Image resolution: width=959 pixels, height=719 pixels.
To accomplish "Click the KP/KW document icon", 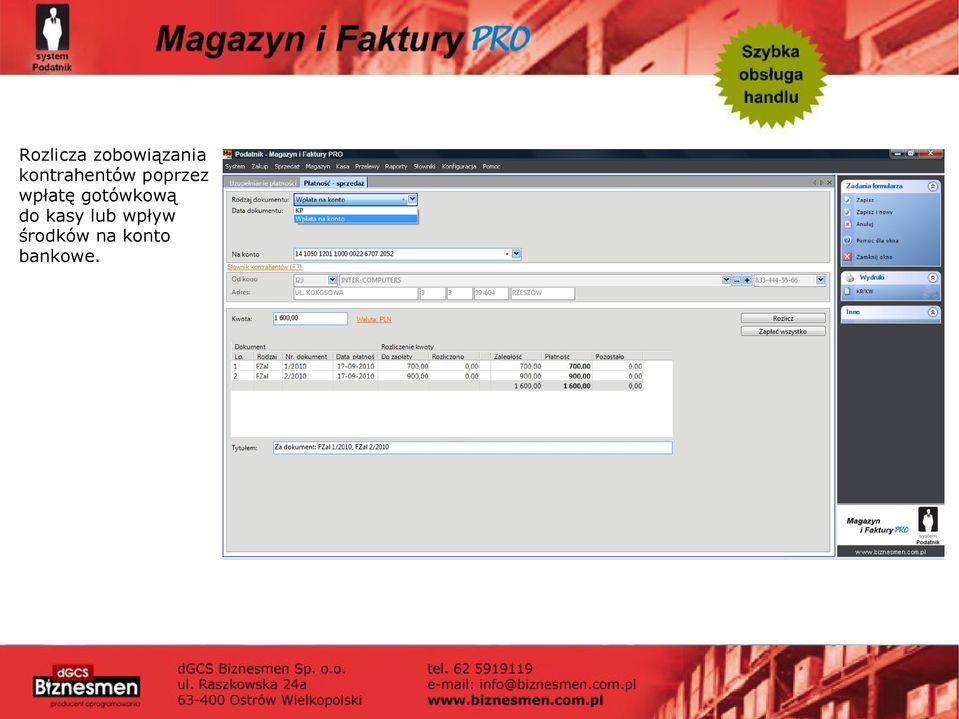I will 848,292.
